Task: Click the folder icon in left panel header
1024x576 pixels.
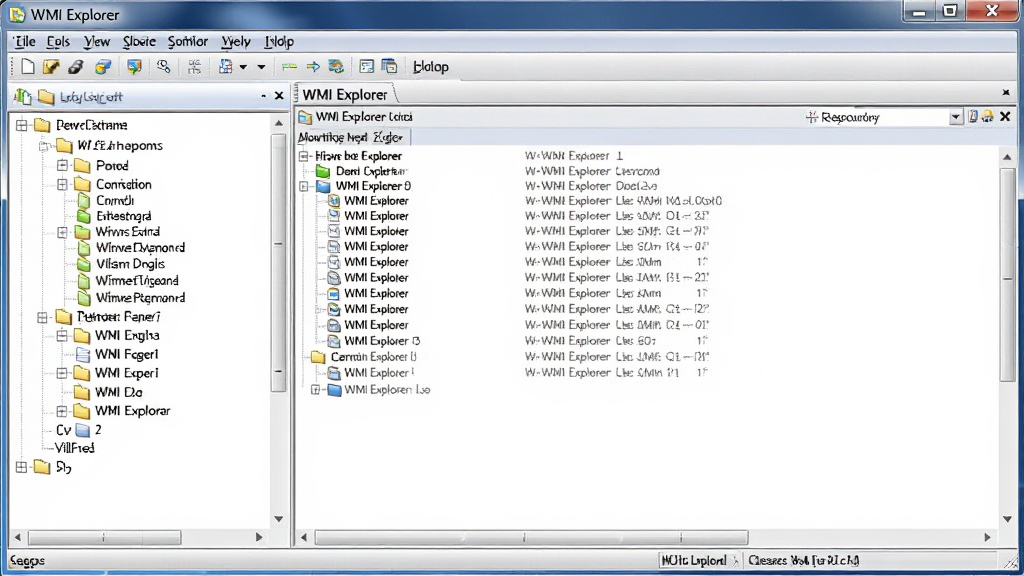Action: point(46,97)
